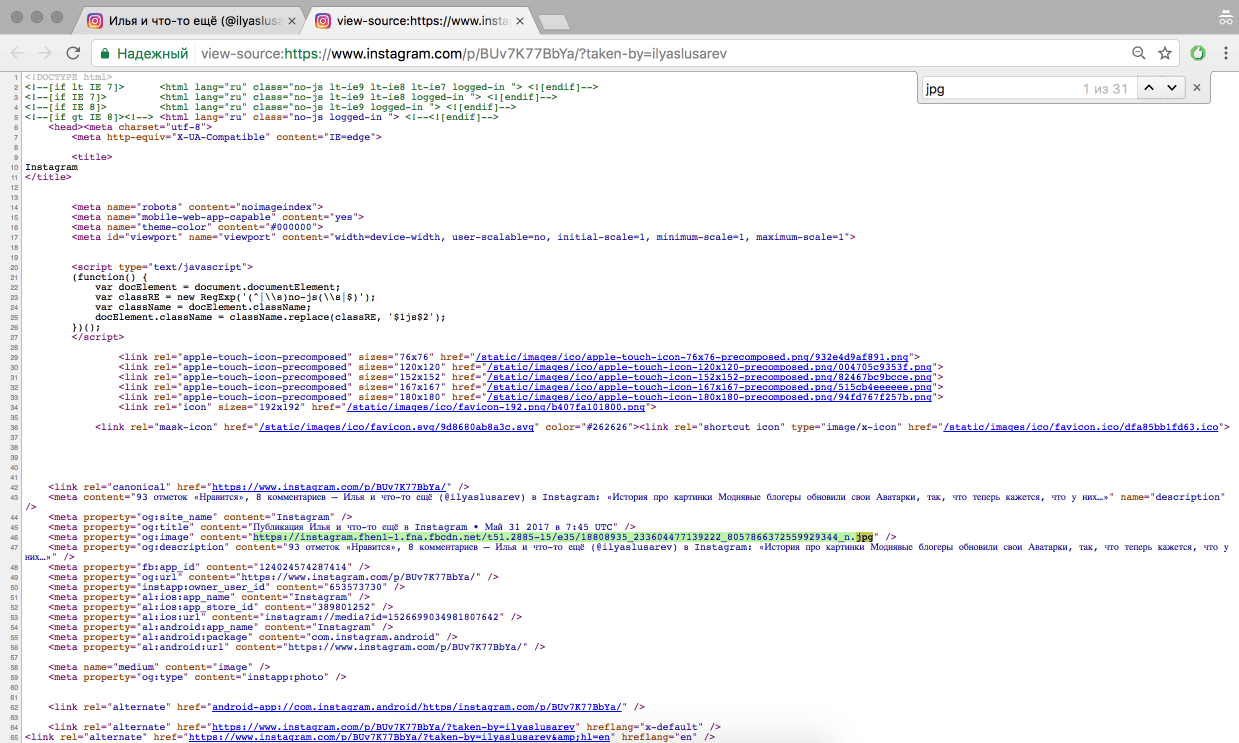Click the medium image meta line
This screenshot has height=743, width=1239.
(159, 667)
